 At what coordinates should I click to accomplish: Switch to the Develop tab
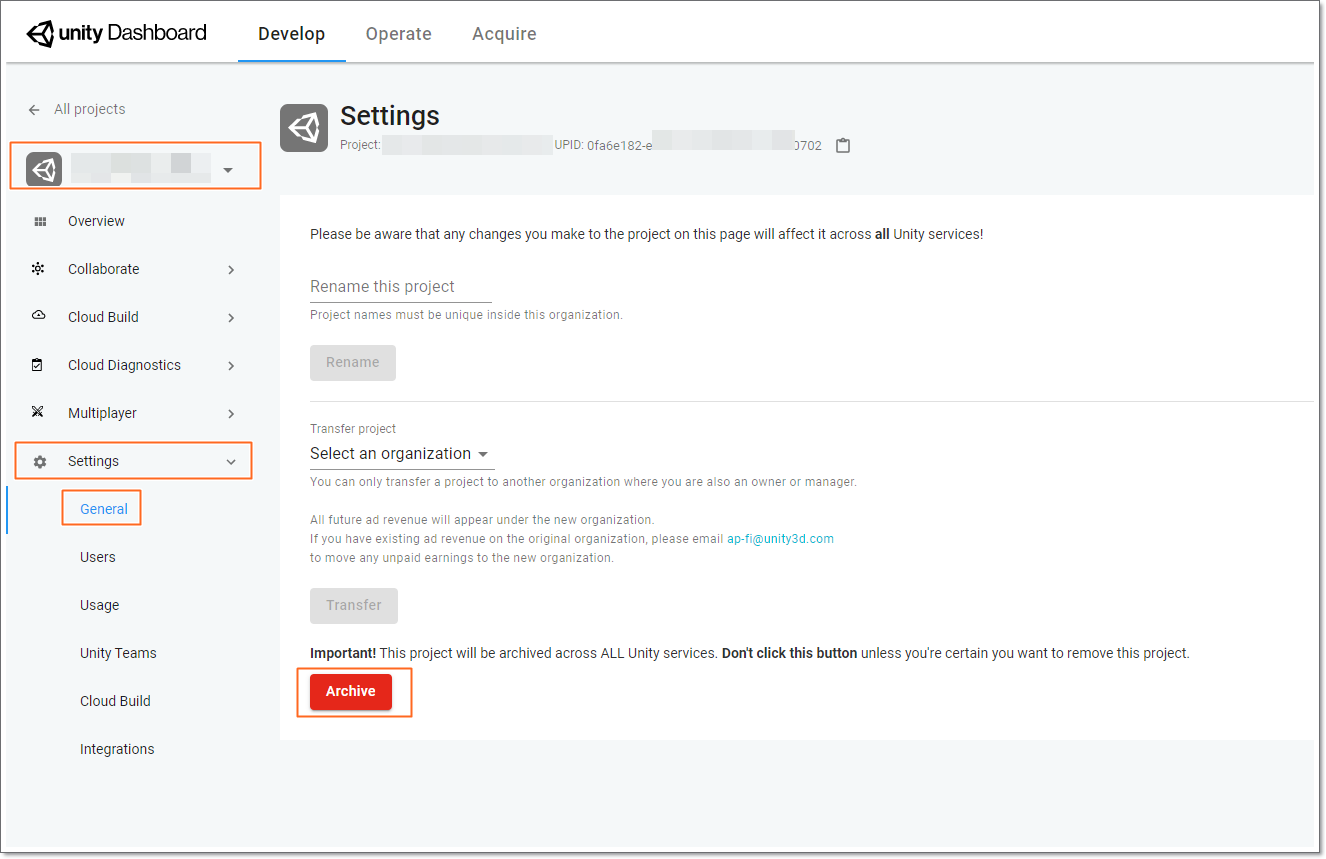click(x=291, y=34)
